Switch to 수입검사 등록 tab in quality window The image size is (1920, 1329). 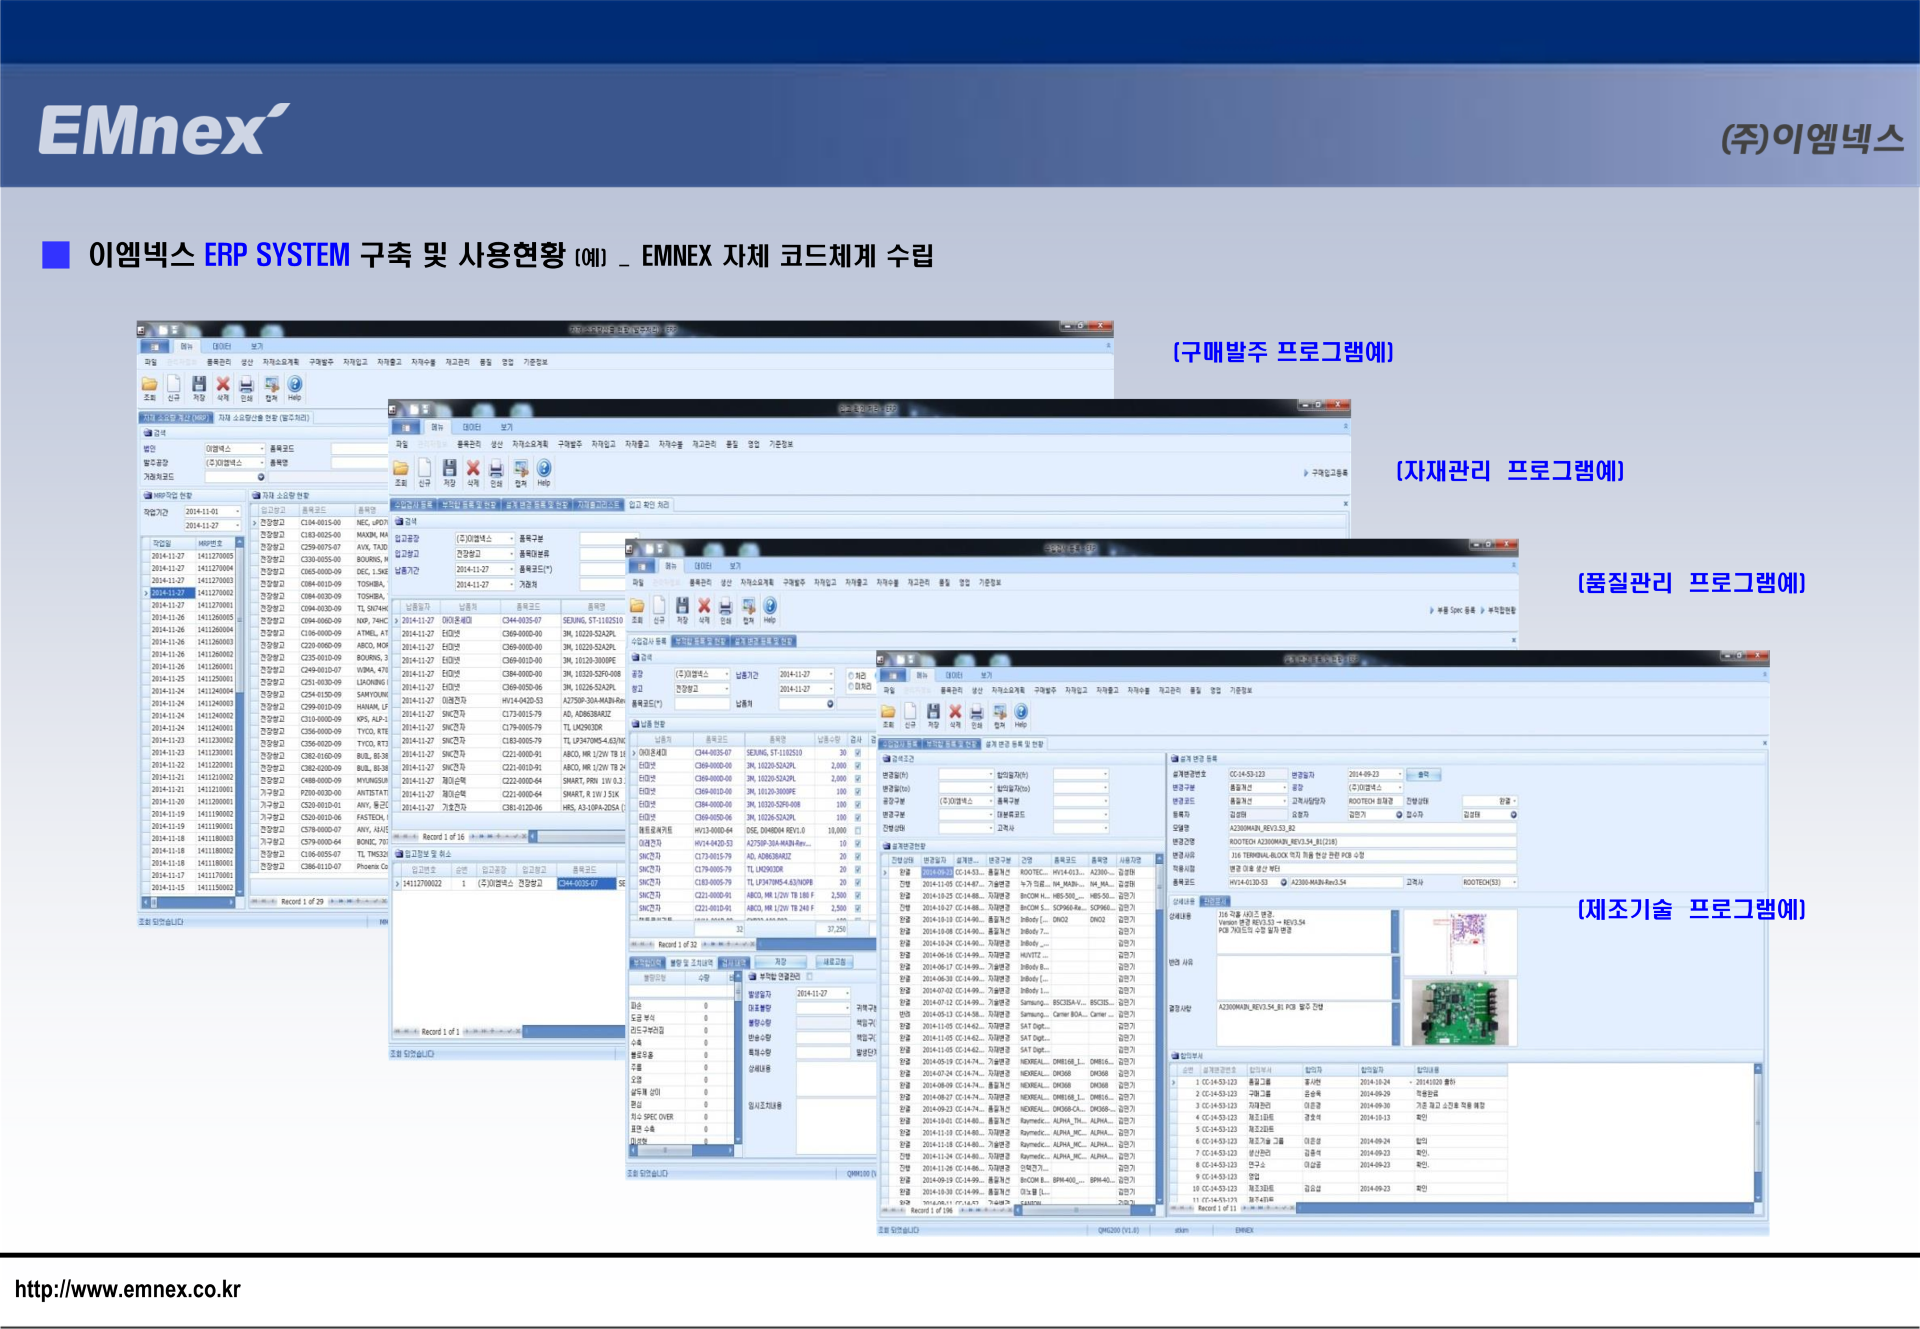(648, 642)
